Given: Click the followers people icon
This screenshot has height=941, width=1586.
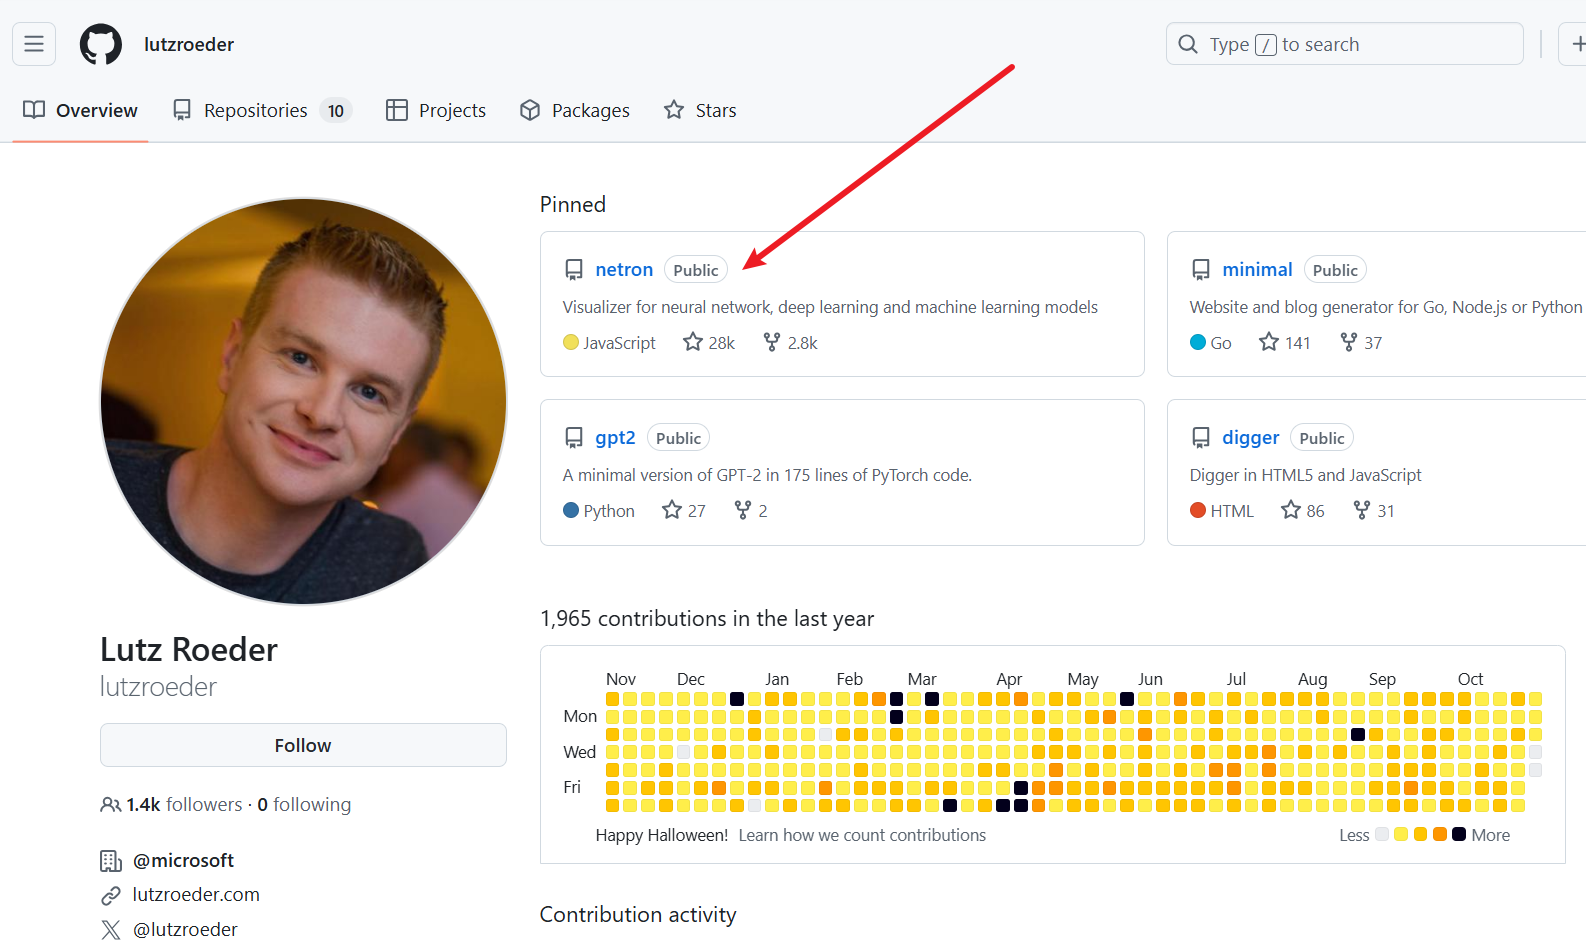Looking at the screenshot, I should tap(111, 804).
